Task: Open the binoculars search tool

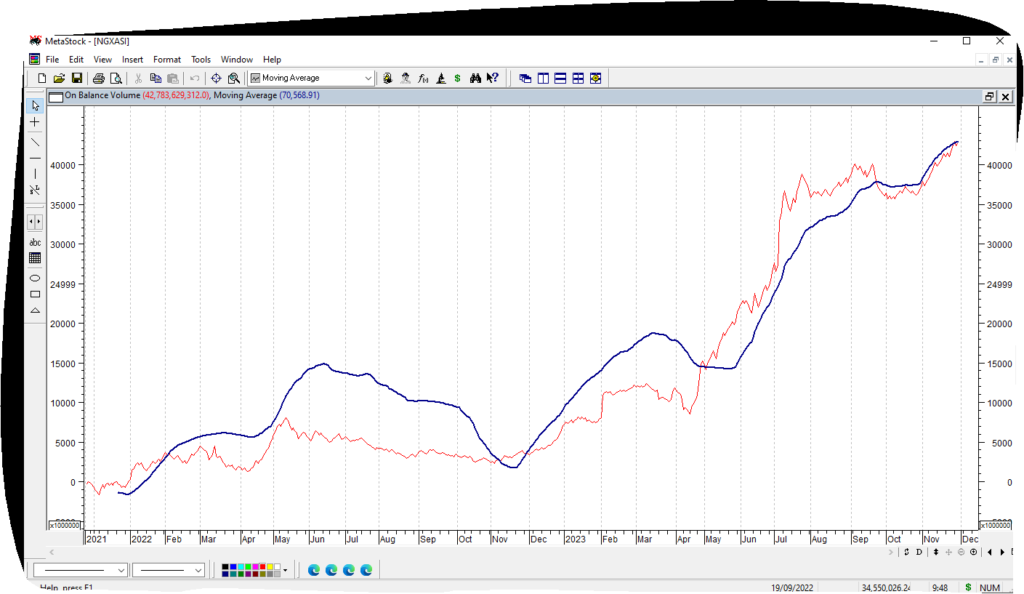Action: [475, 78]
